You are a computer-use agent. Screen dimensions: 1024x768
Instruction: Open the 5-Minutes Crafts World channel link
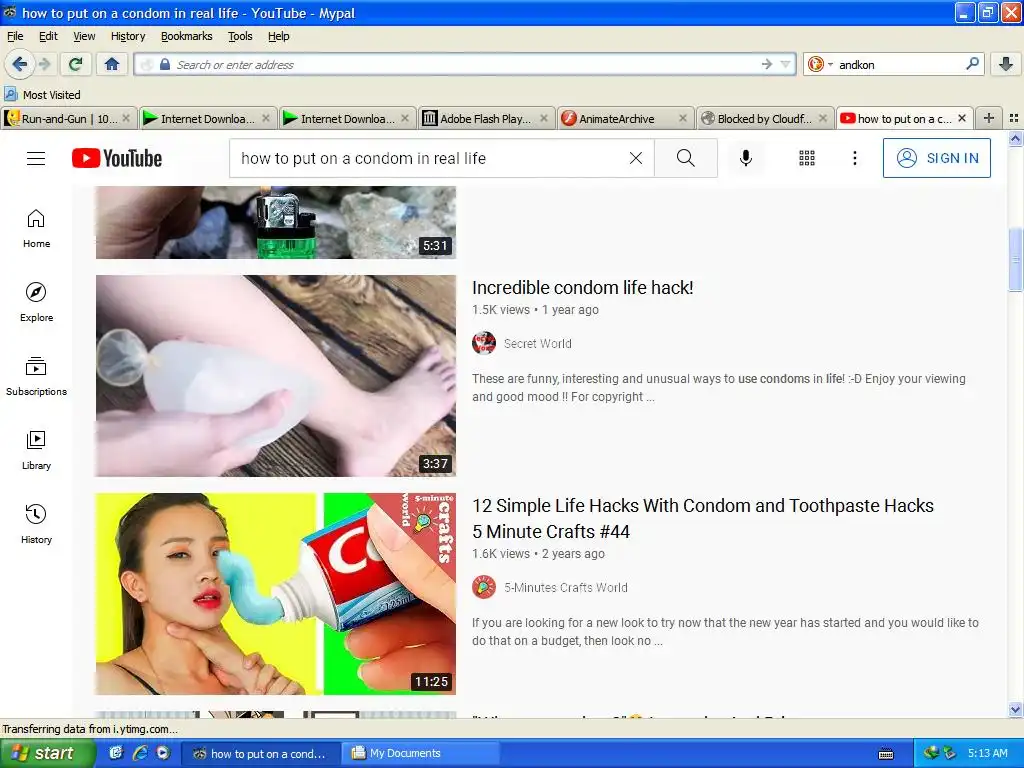(x=566, y=587)
